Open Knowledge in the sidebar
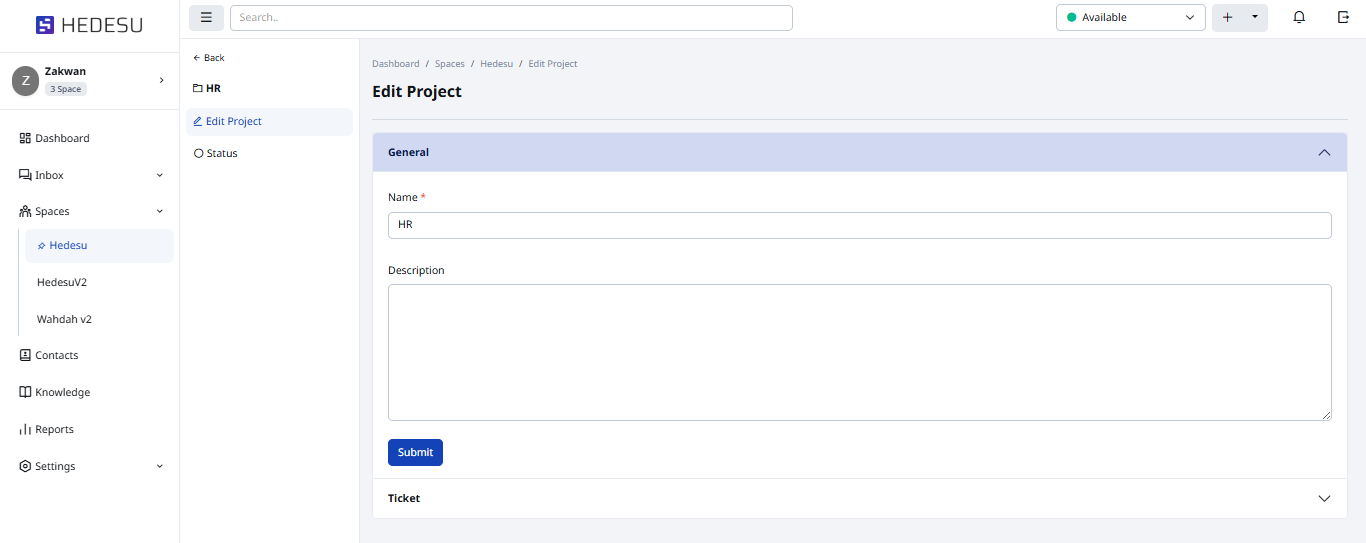 tap(62, 392)
